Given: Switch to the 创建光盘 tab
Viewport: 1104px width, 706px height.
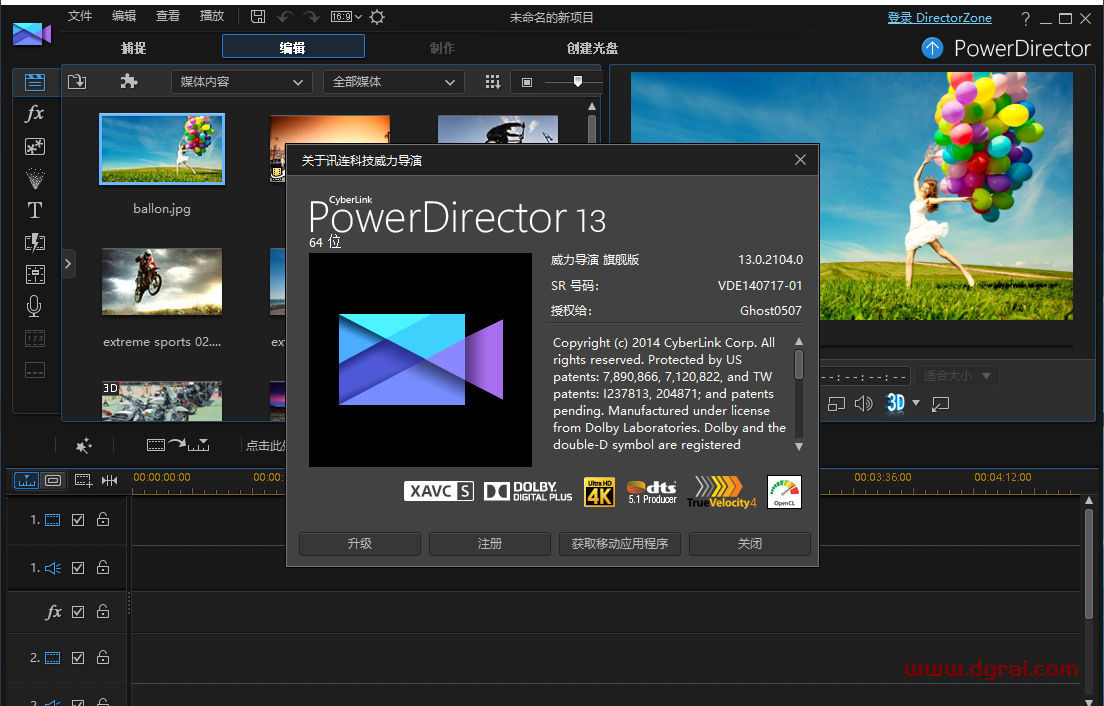Looking at the screenshot, I should tap(592, 48).
